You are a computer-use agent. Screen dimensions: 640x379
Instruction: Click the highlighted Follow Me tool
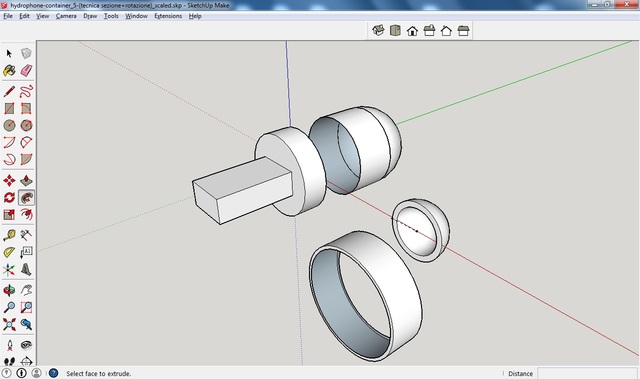26,197
